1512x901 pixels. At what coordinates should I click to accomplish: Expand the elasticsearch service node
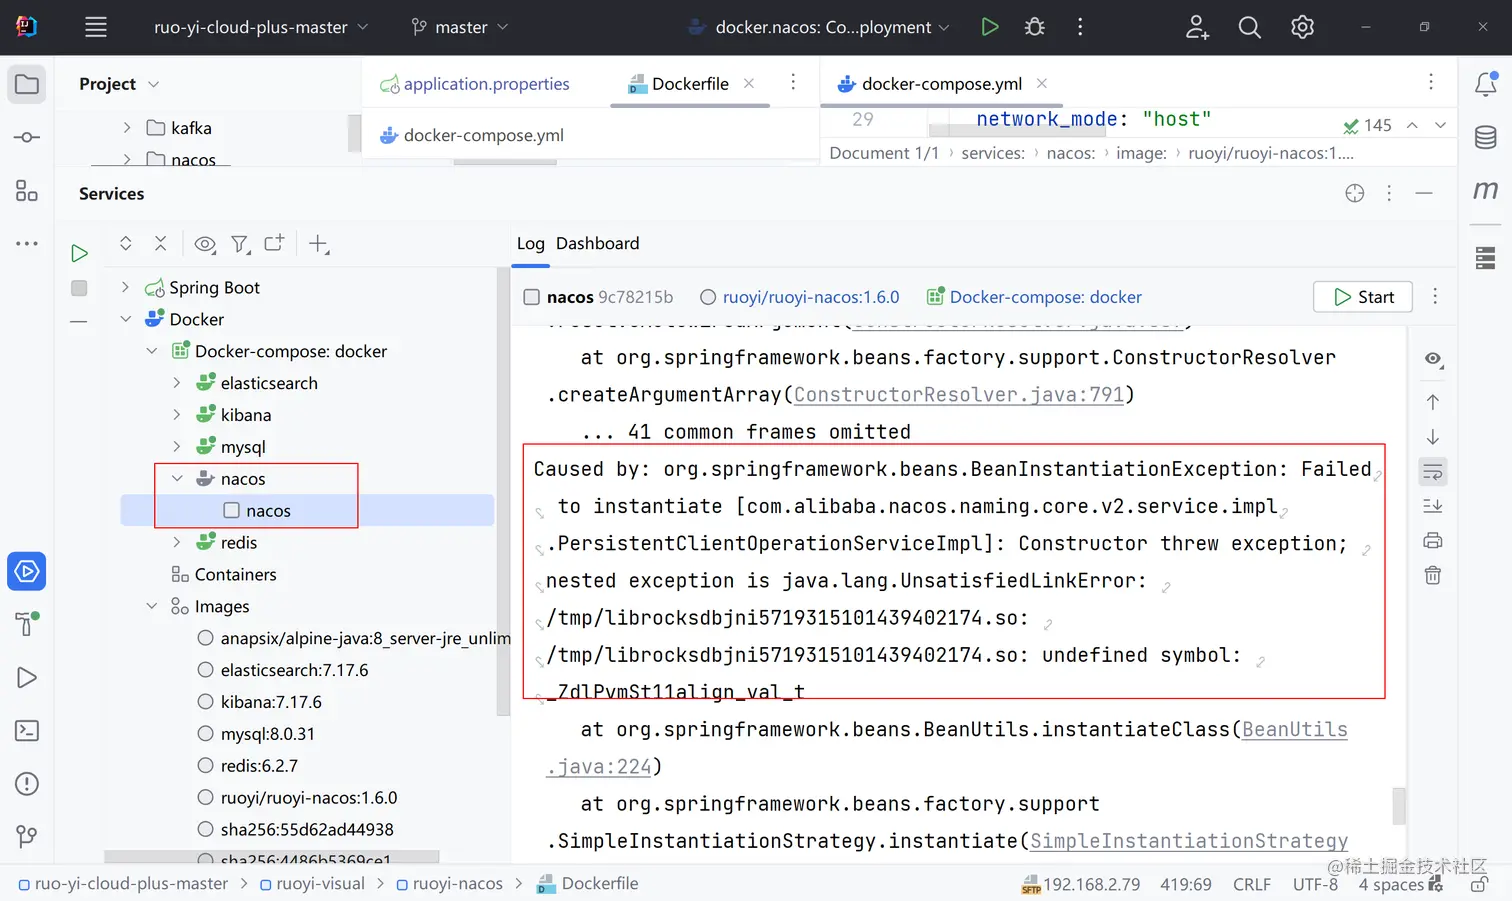point(177,383)
